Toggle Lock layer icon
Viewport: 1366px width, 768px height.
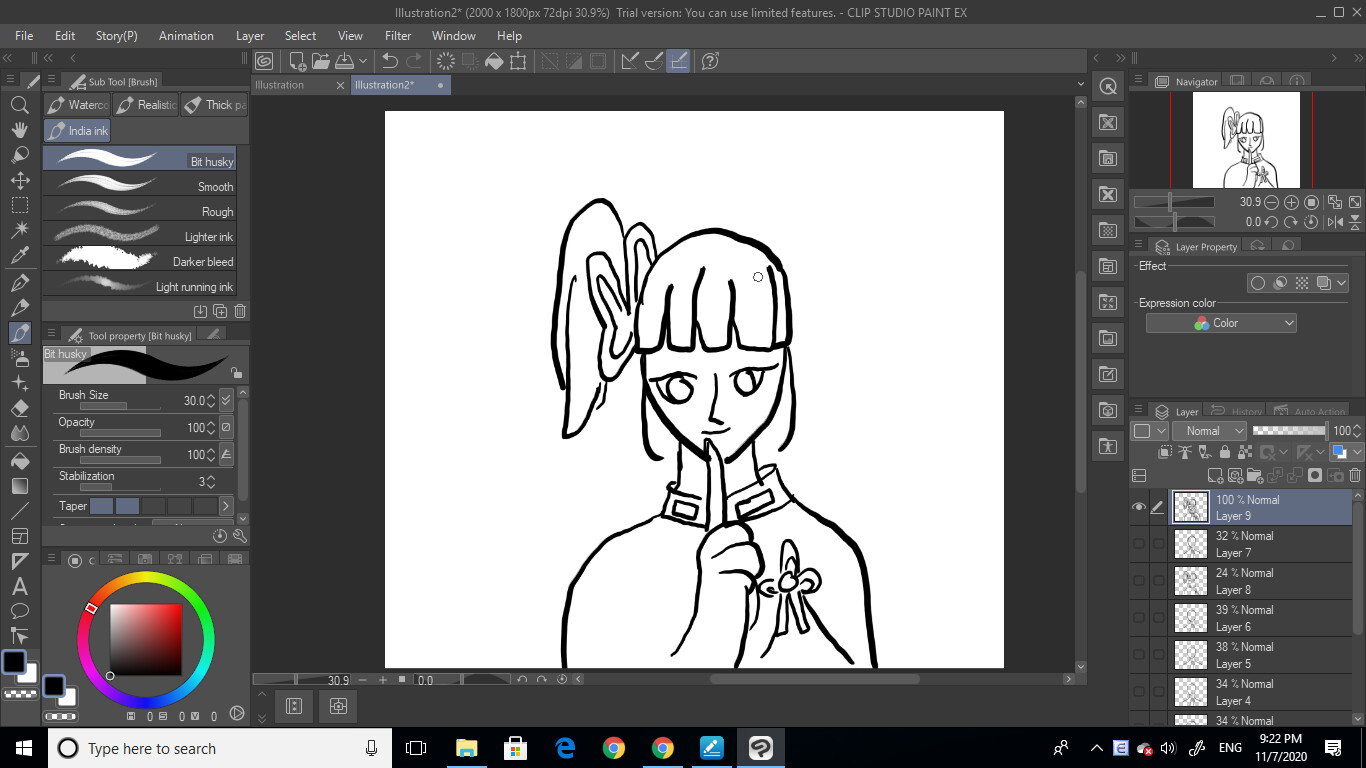coord(1225,452)
